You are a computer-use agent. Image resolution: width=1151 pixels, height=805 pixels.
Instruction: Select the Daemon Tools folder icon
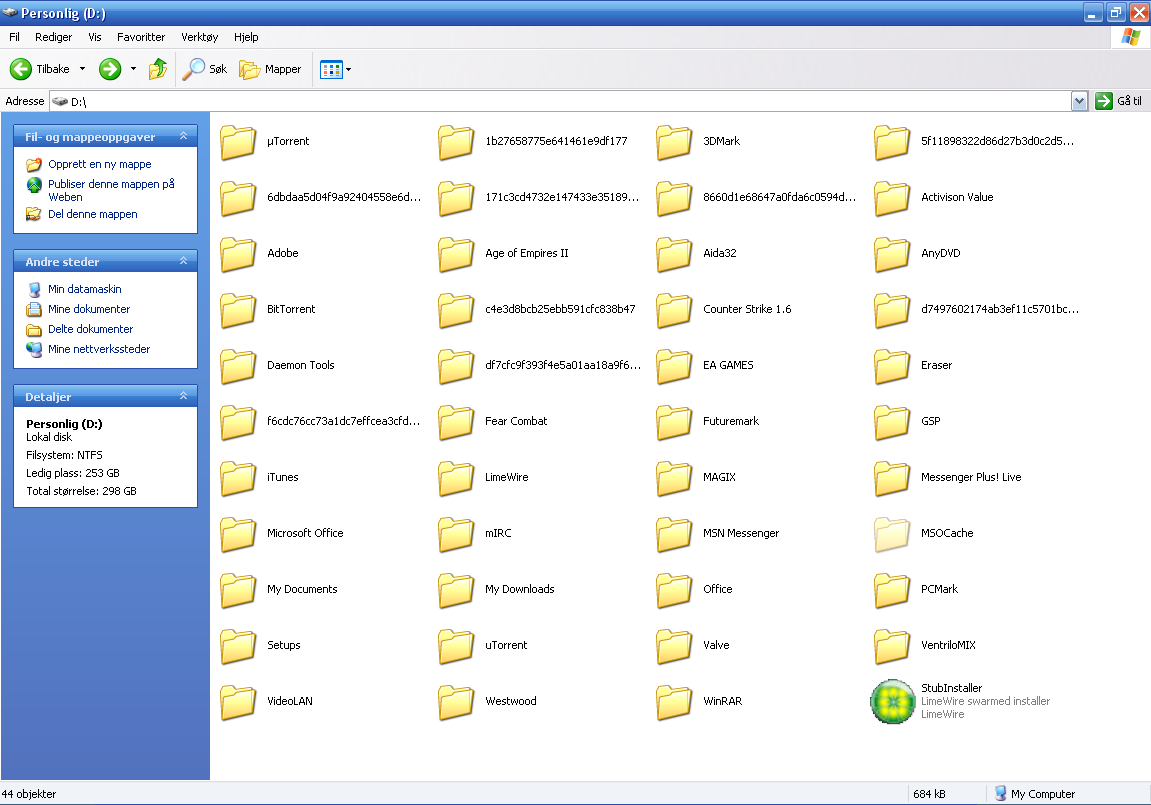238,365
